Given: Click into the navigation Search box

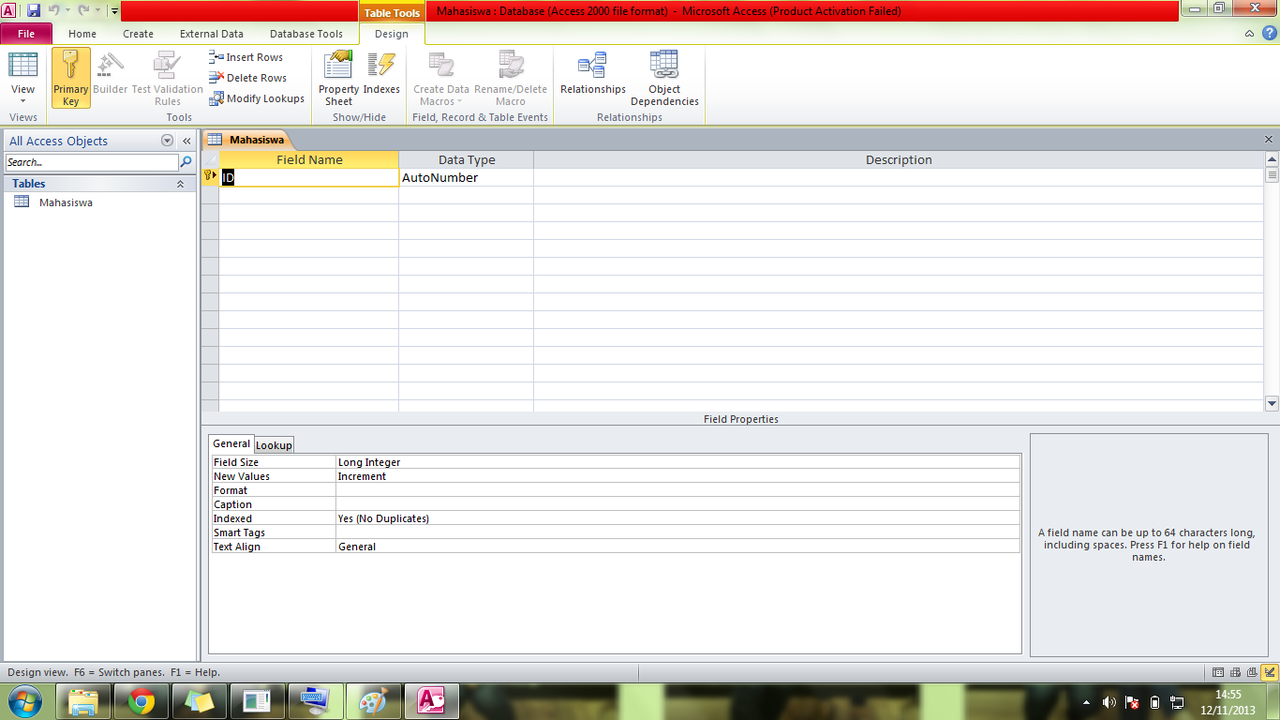Looking at the screenshot, I should tap(91, 162).
